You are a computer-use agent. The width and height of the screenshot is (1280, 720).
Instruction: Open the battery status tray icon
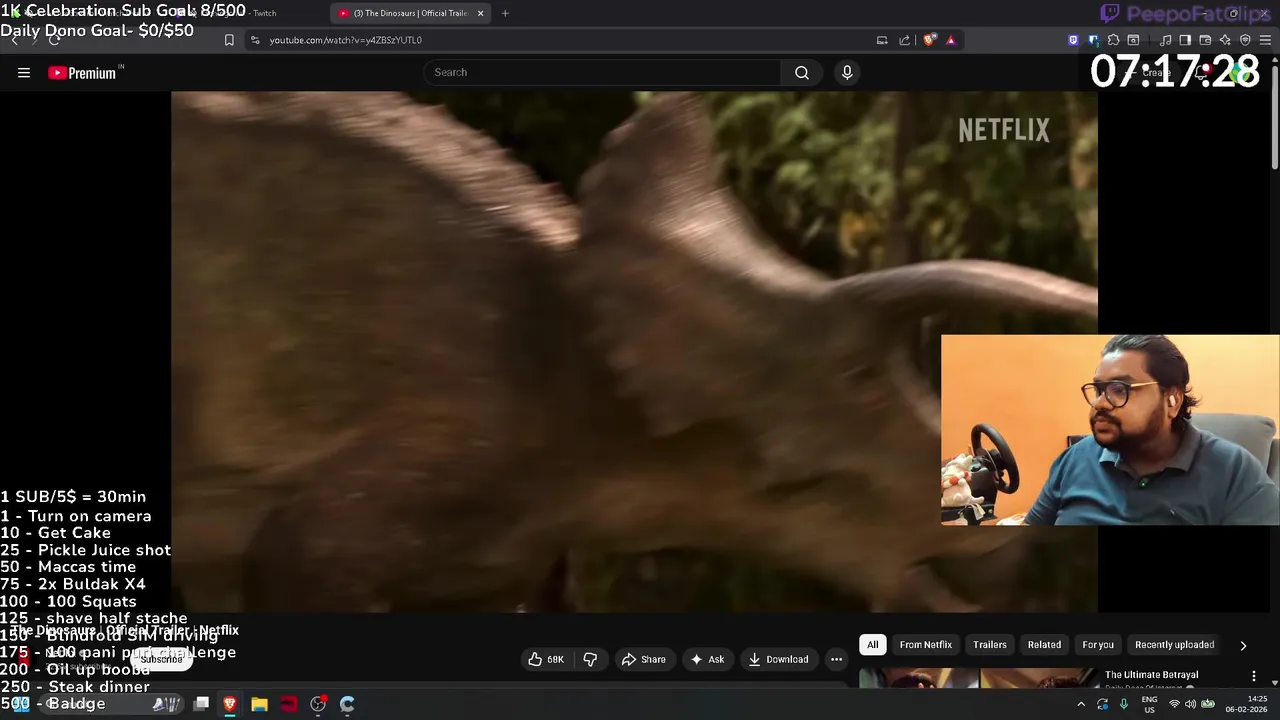(1207, 704)
